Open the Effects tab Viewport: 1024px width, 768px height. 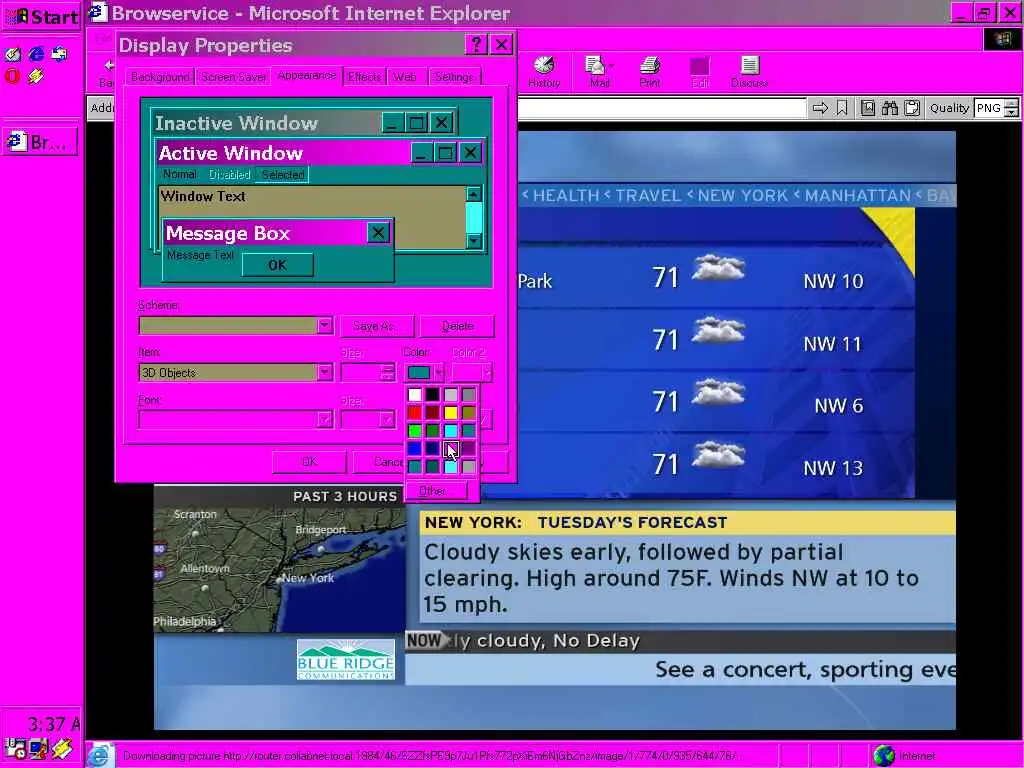click(x=364, y=77)
